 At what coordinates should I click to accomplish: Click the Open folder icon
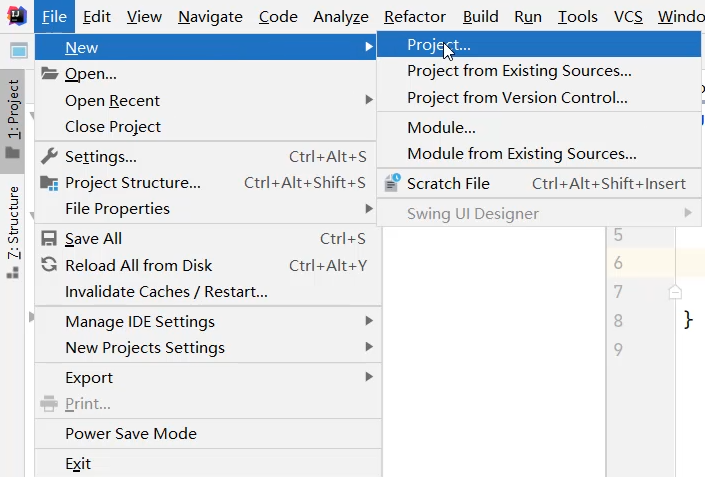pyautogui.click(x=49, y=73)
